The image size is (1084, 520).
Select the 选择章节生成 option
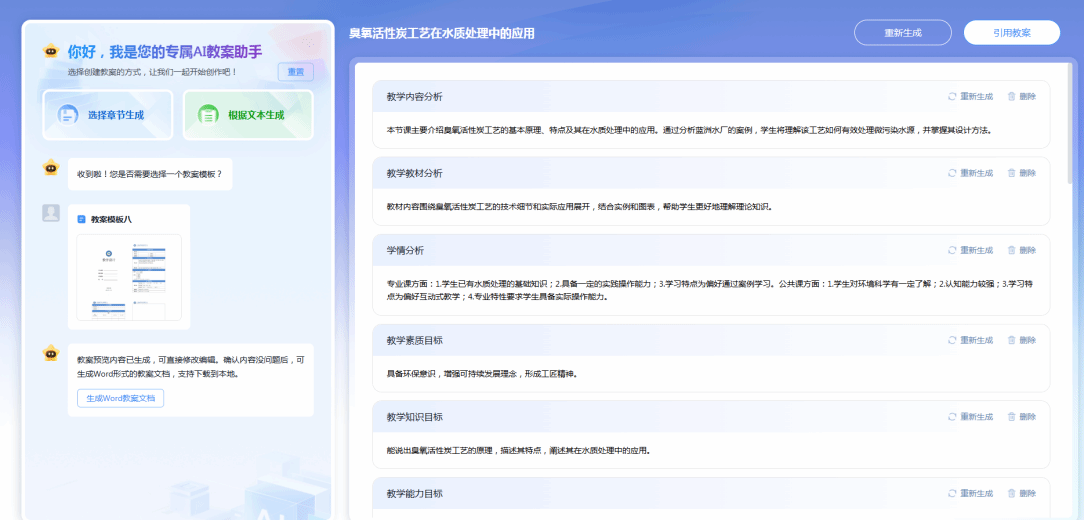pos(107,115)
